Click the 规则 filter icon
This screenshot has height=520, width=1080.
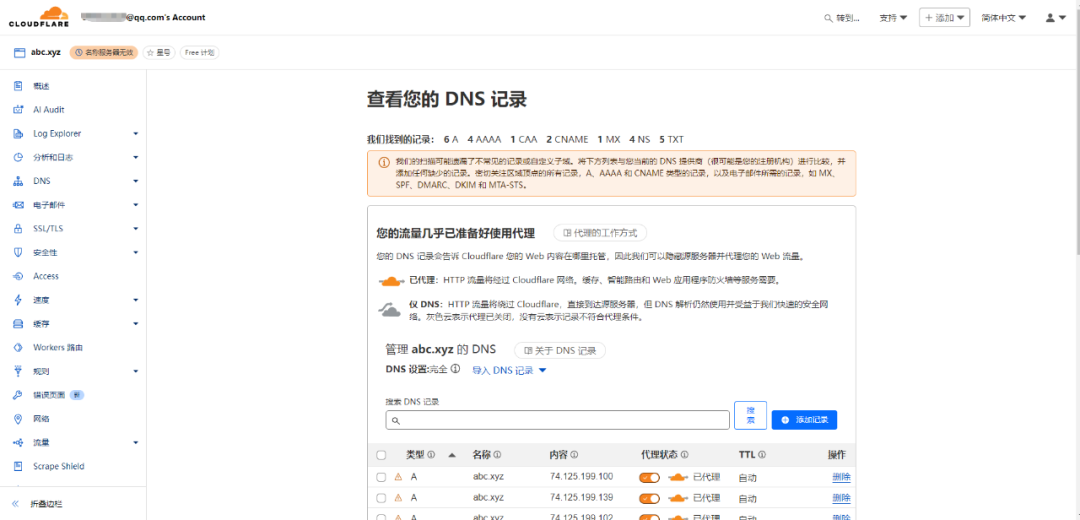(19, 371)
